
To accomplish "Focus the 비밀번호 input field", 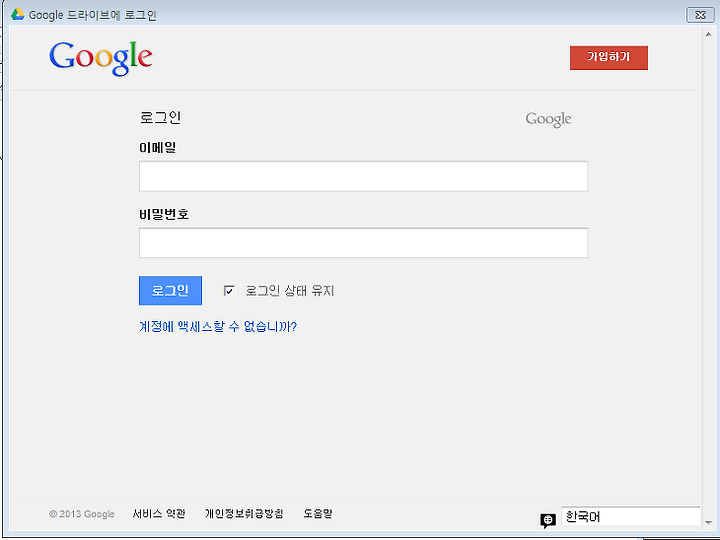I will pos(363,242).
